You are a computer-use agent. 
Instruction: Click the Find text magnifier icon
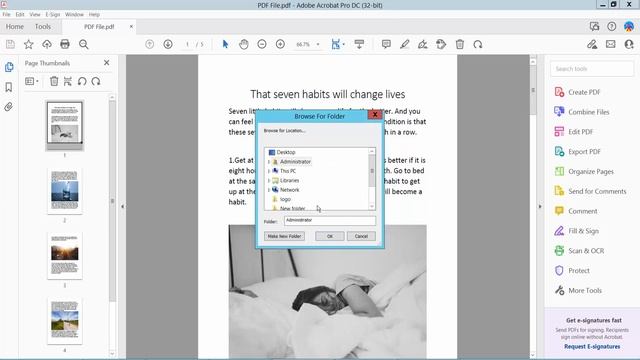(84, 44)
